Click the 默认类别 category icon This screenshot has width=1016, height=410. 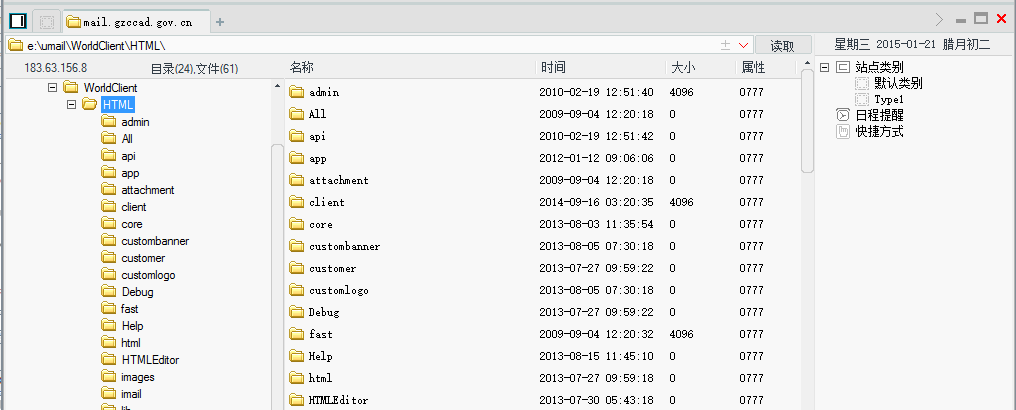862,83
